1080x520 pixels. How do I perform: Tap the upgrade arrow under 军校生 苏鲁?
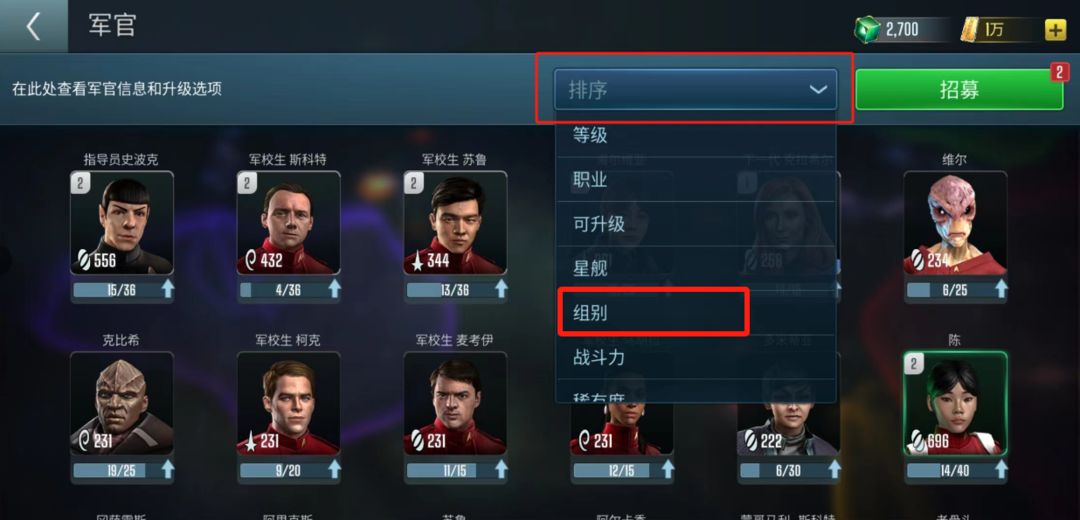click(x=501, y=289)
